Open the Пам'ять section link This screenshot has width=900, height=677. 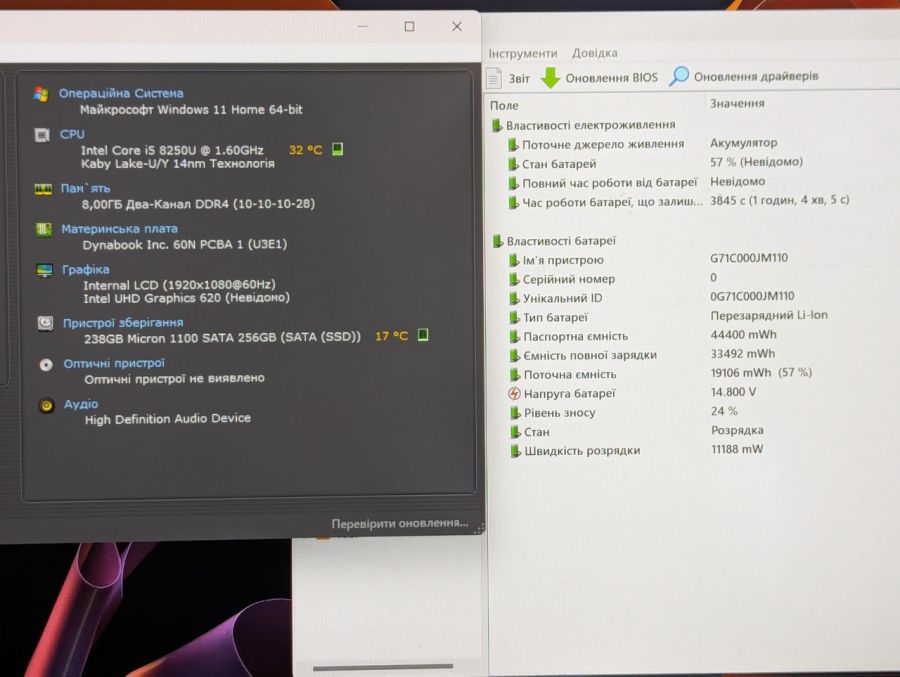click(x=86, y=188)
